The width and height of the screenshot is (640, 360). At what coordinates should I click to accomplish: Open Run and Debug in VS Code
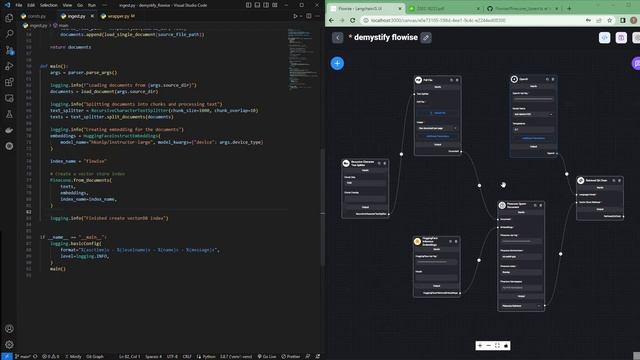coord(9,66)
